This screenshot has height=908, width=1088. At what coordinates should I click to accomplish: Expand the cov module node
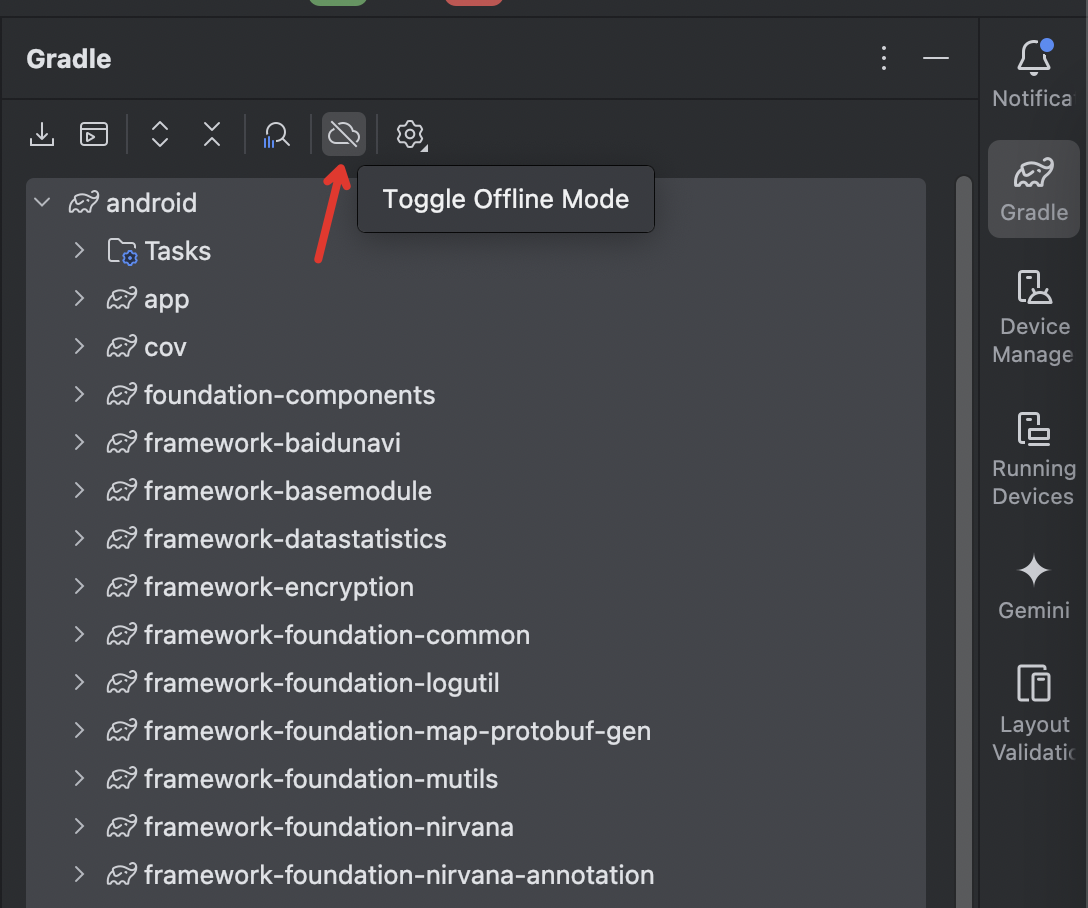click(x=79, y=346)
